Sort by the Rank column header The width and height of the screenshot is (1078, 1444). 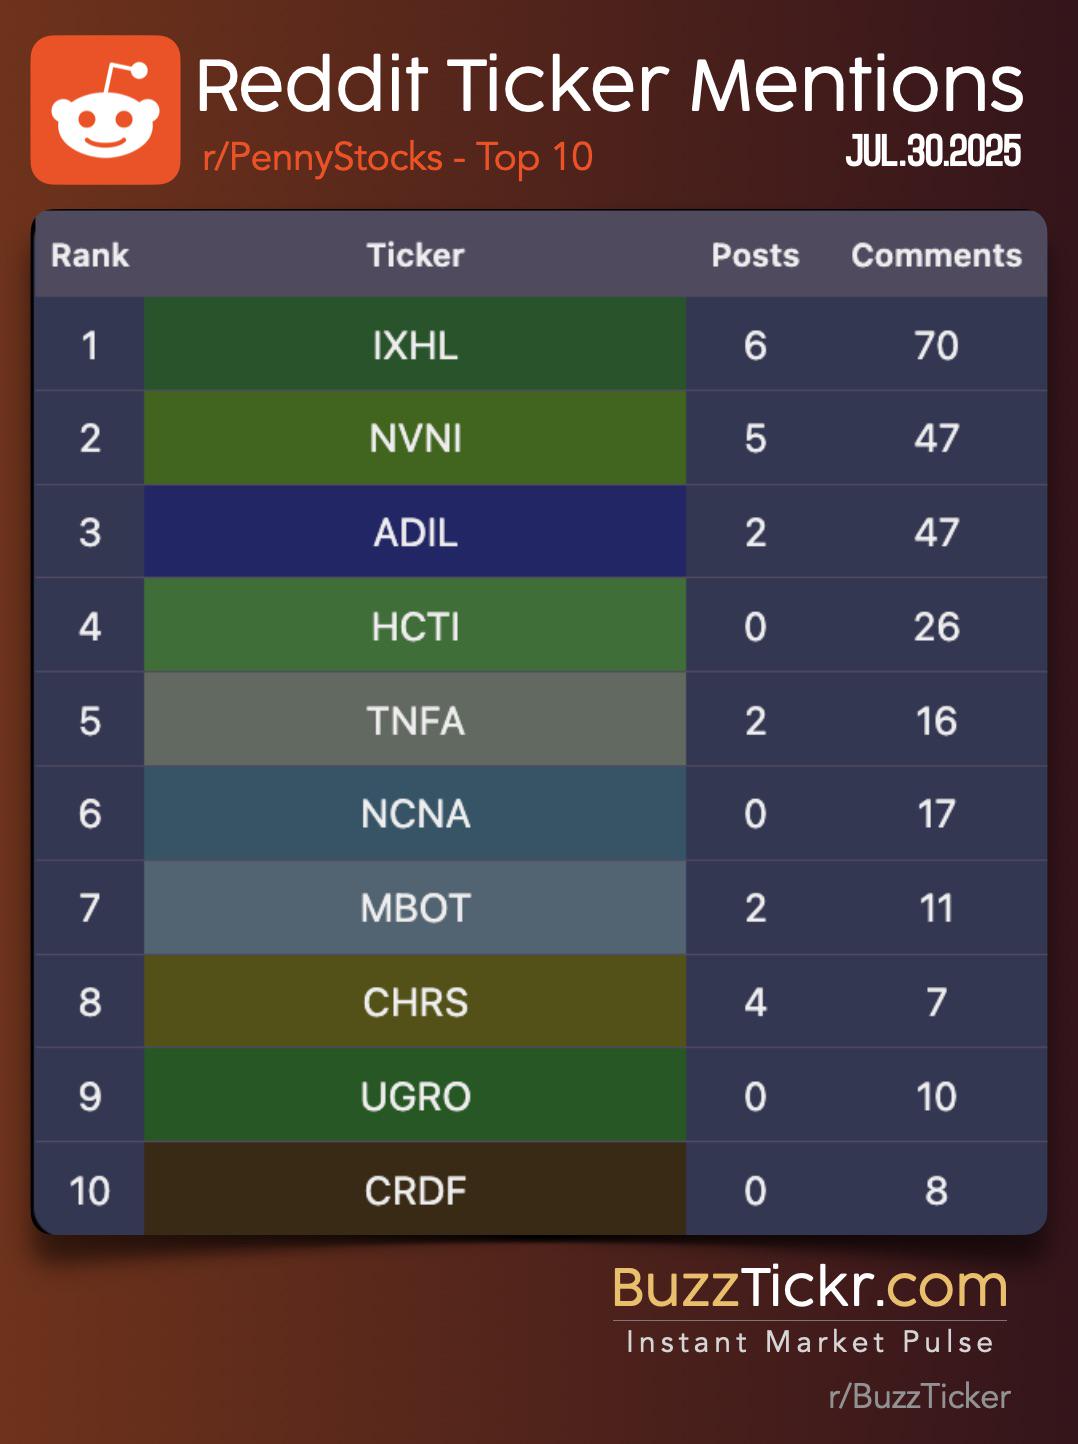click(90, 255)
